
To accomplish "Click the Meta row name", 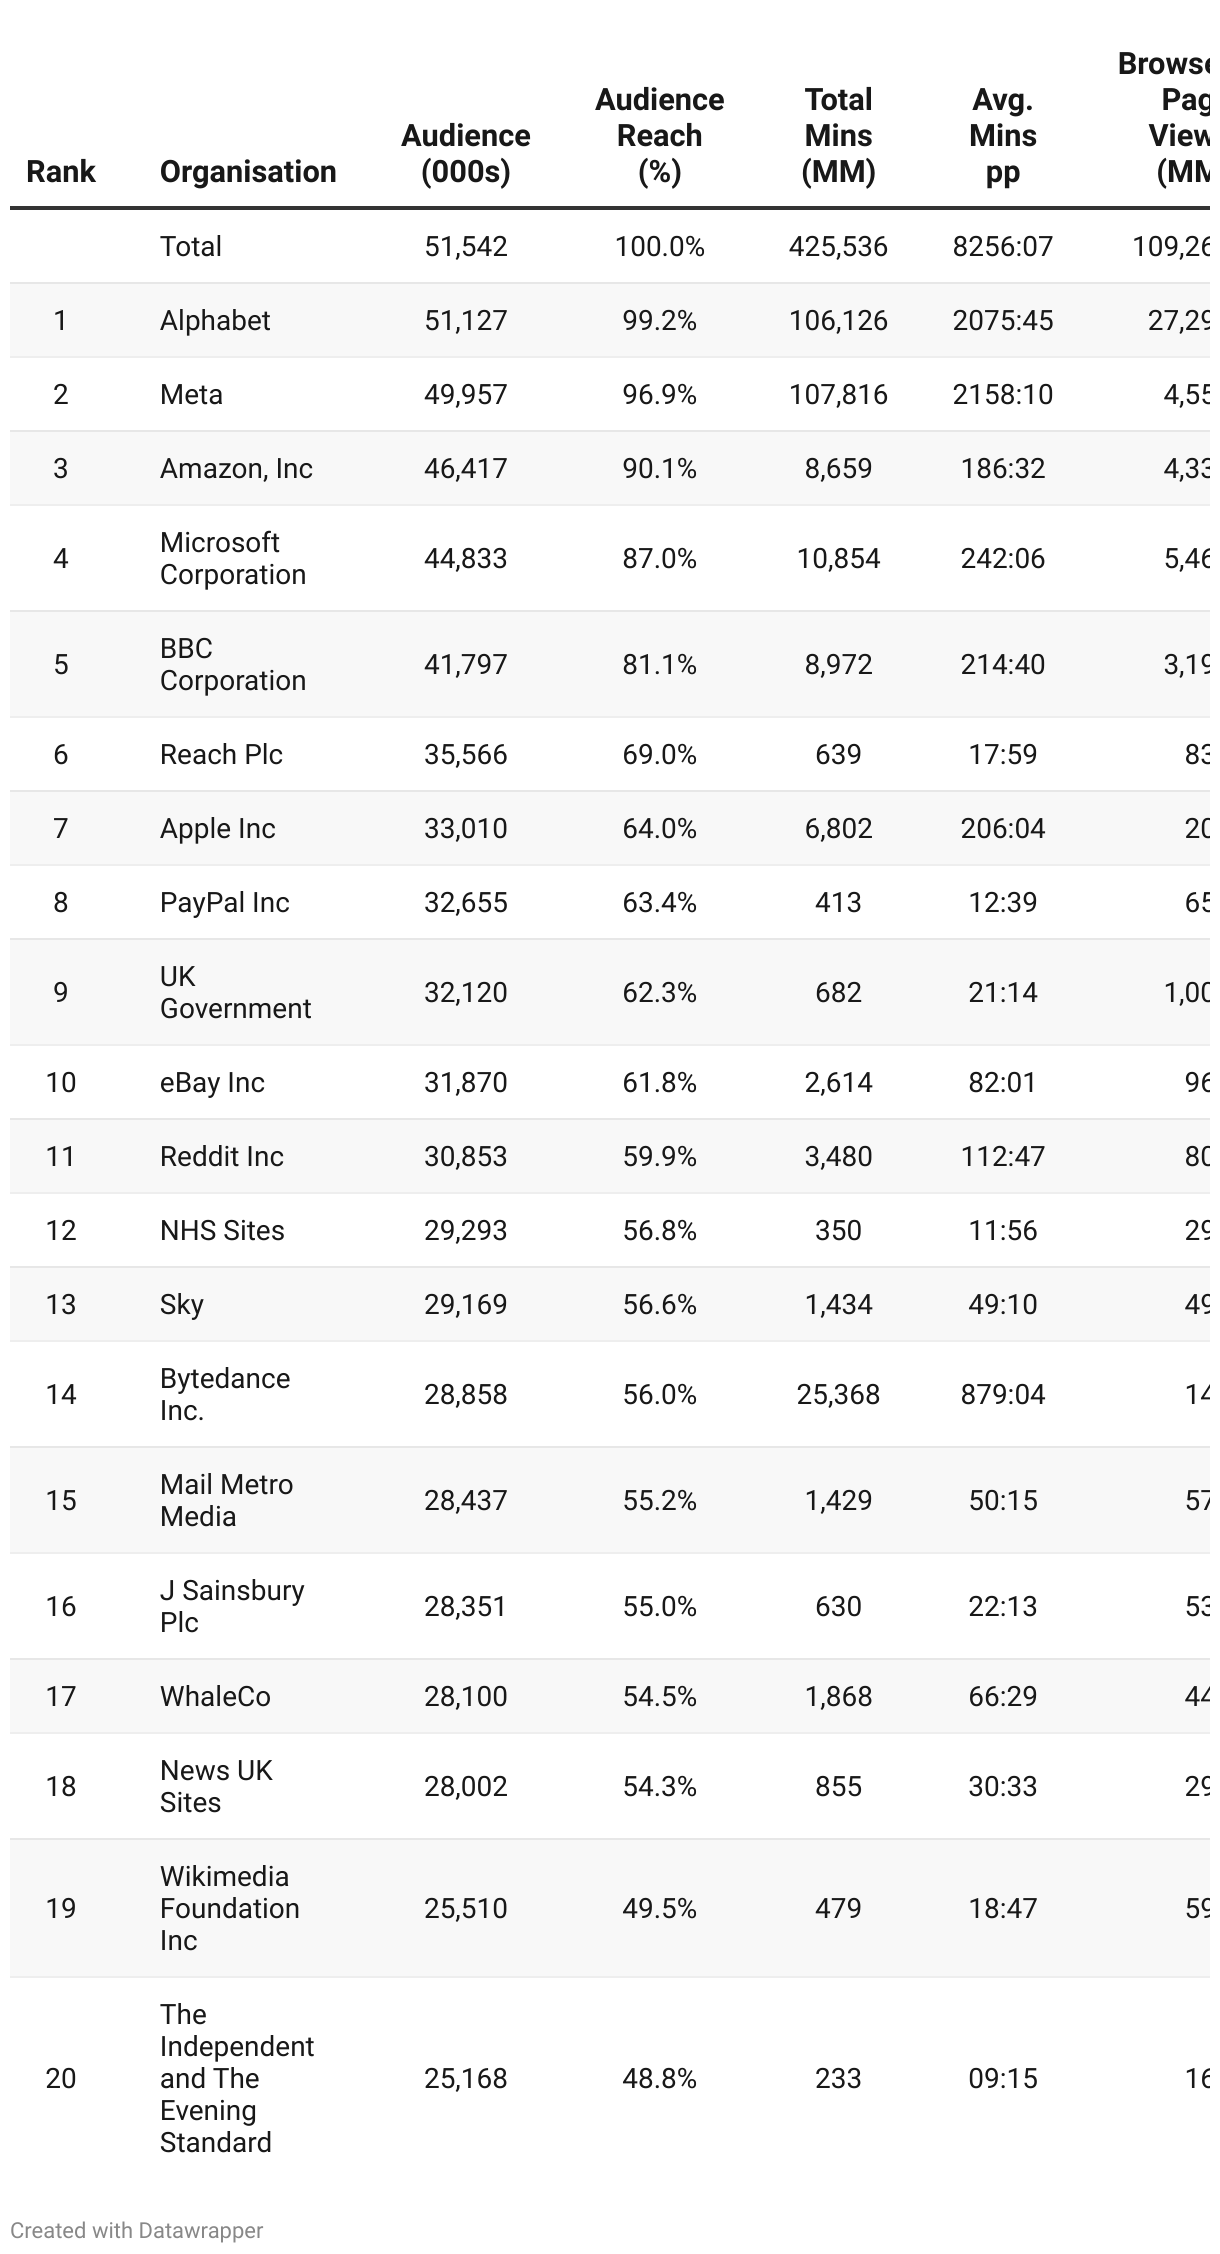I will 191,394.
